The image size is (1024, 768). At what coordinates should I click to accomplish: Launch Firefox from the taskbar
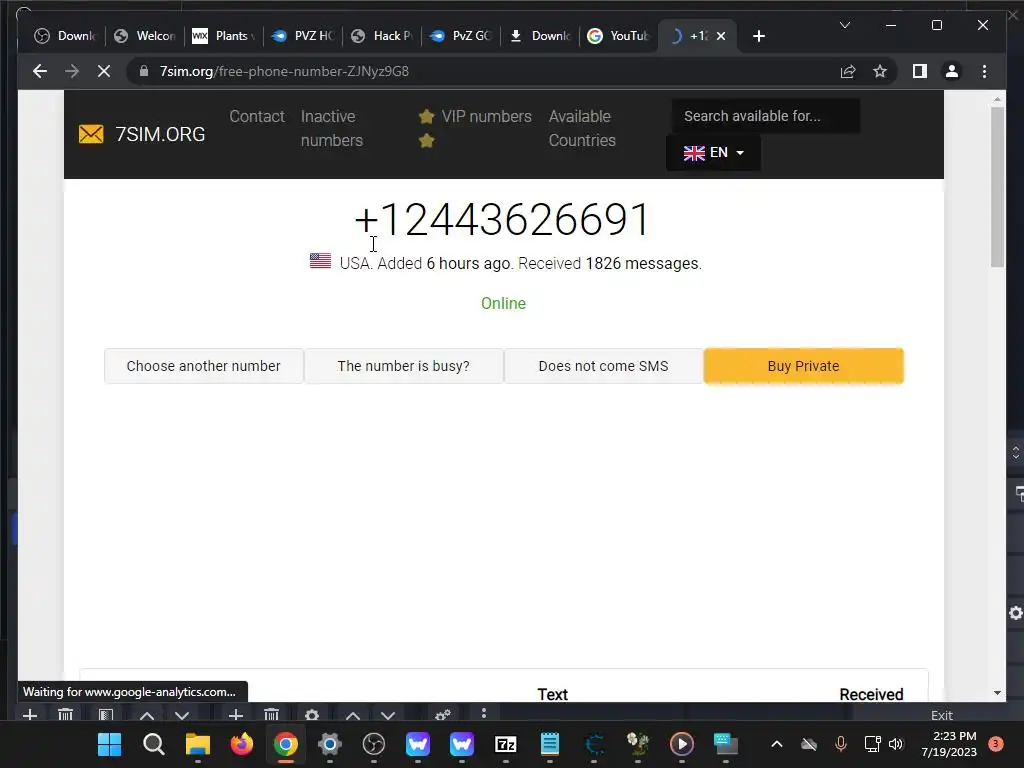[x=242, y=744]
